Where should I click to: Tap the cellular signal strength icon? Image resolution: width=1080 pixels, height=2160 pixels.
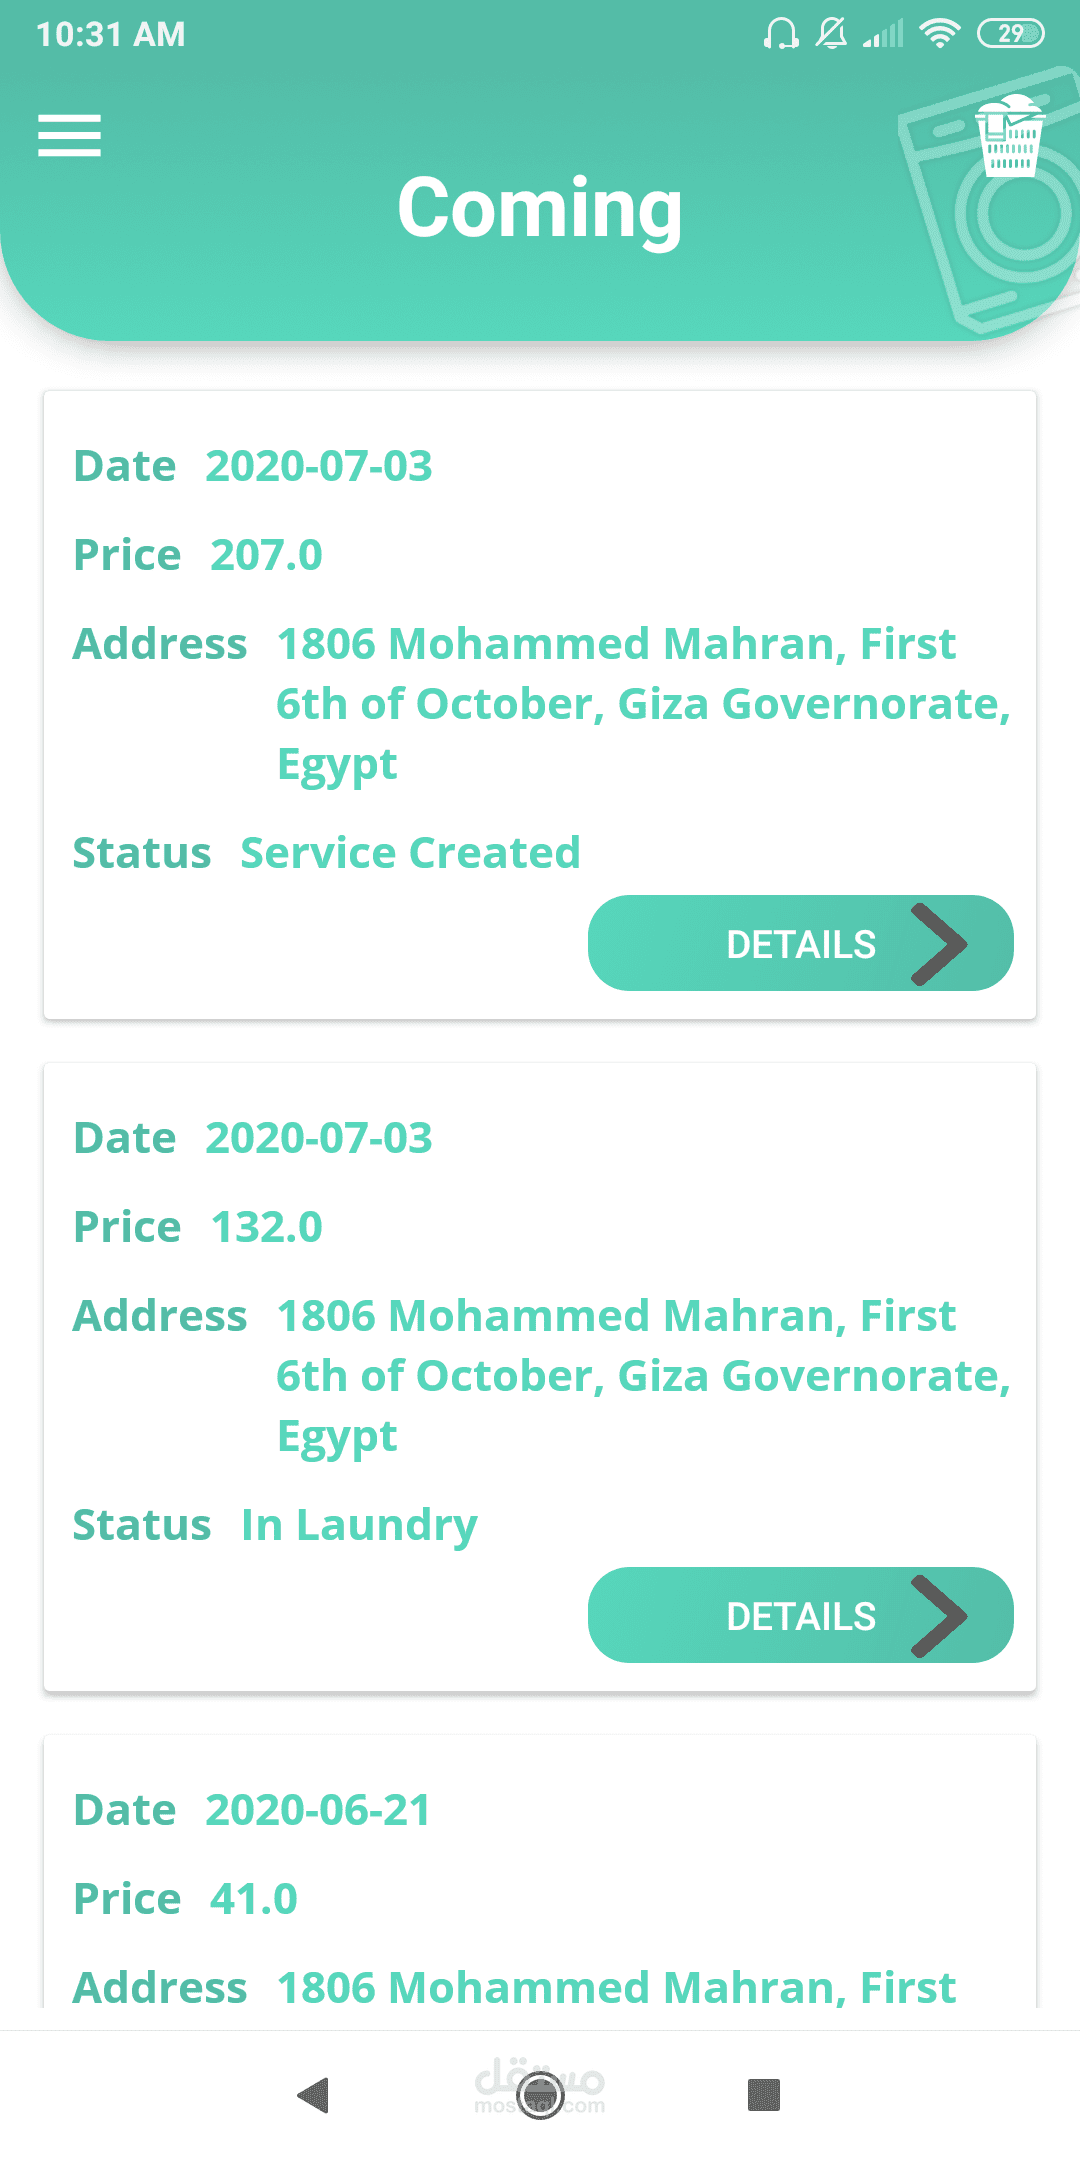pyautogui.click(x=883, y=34)
